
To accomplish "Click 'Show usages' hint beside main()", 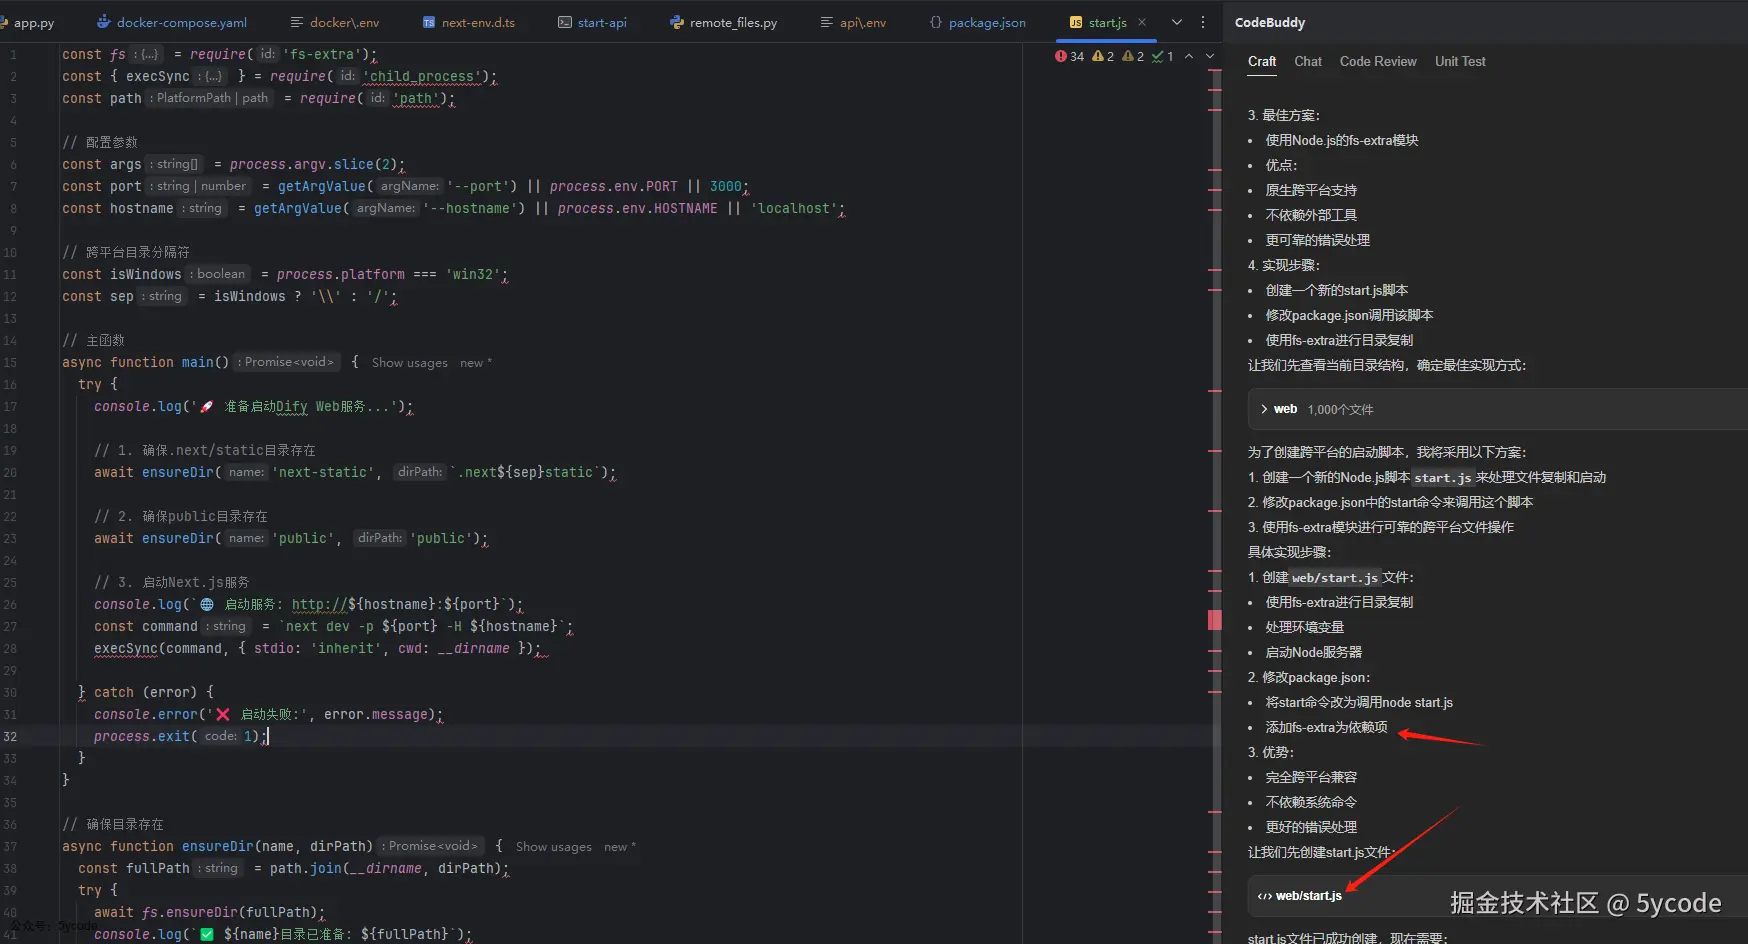I will pos(410,363).
